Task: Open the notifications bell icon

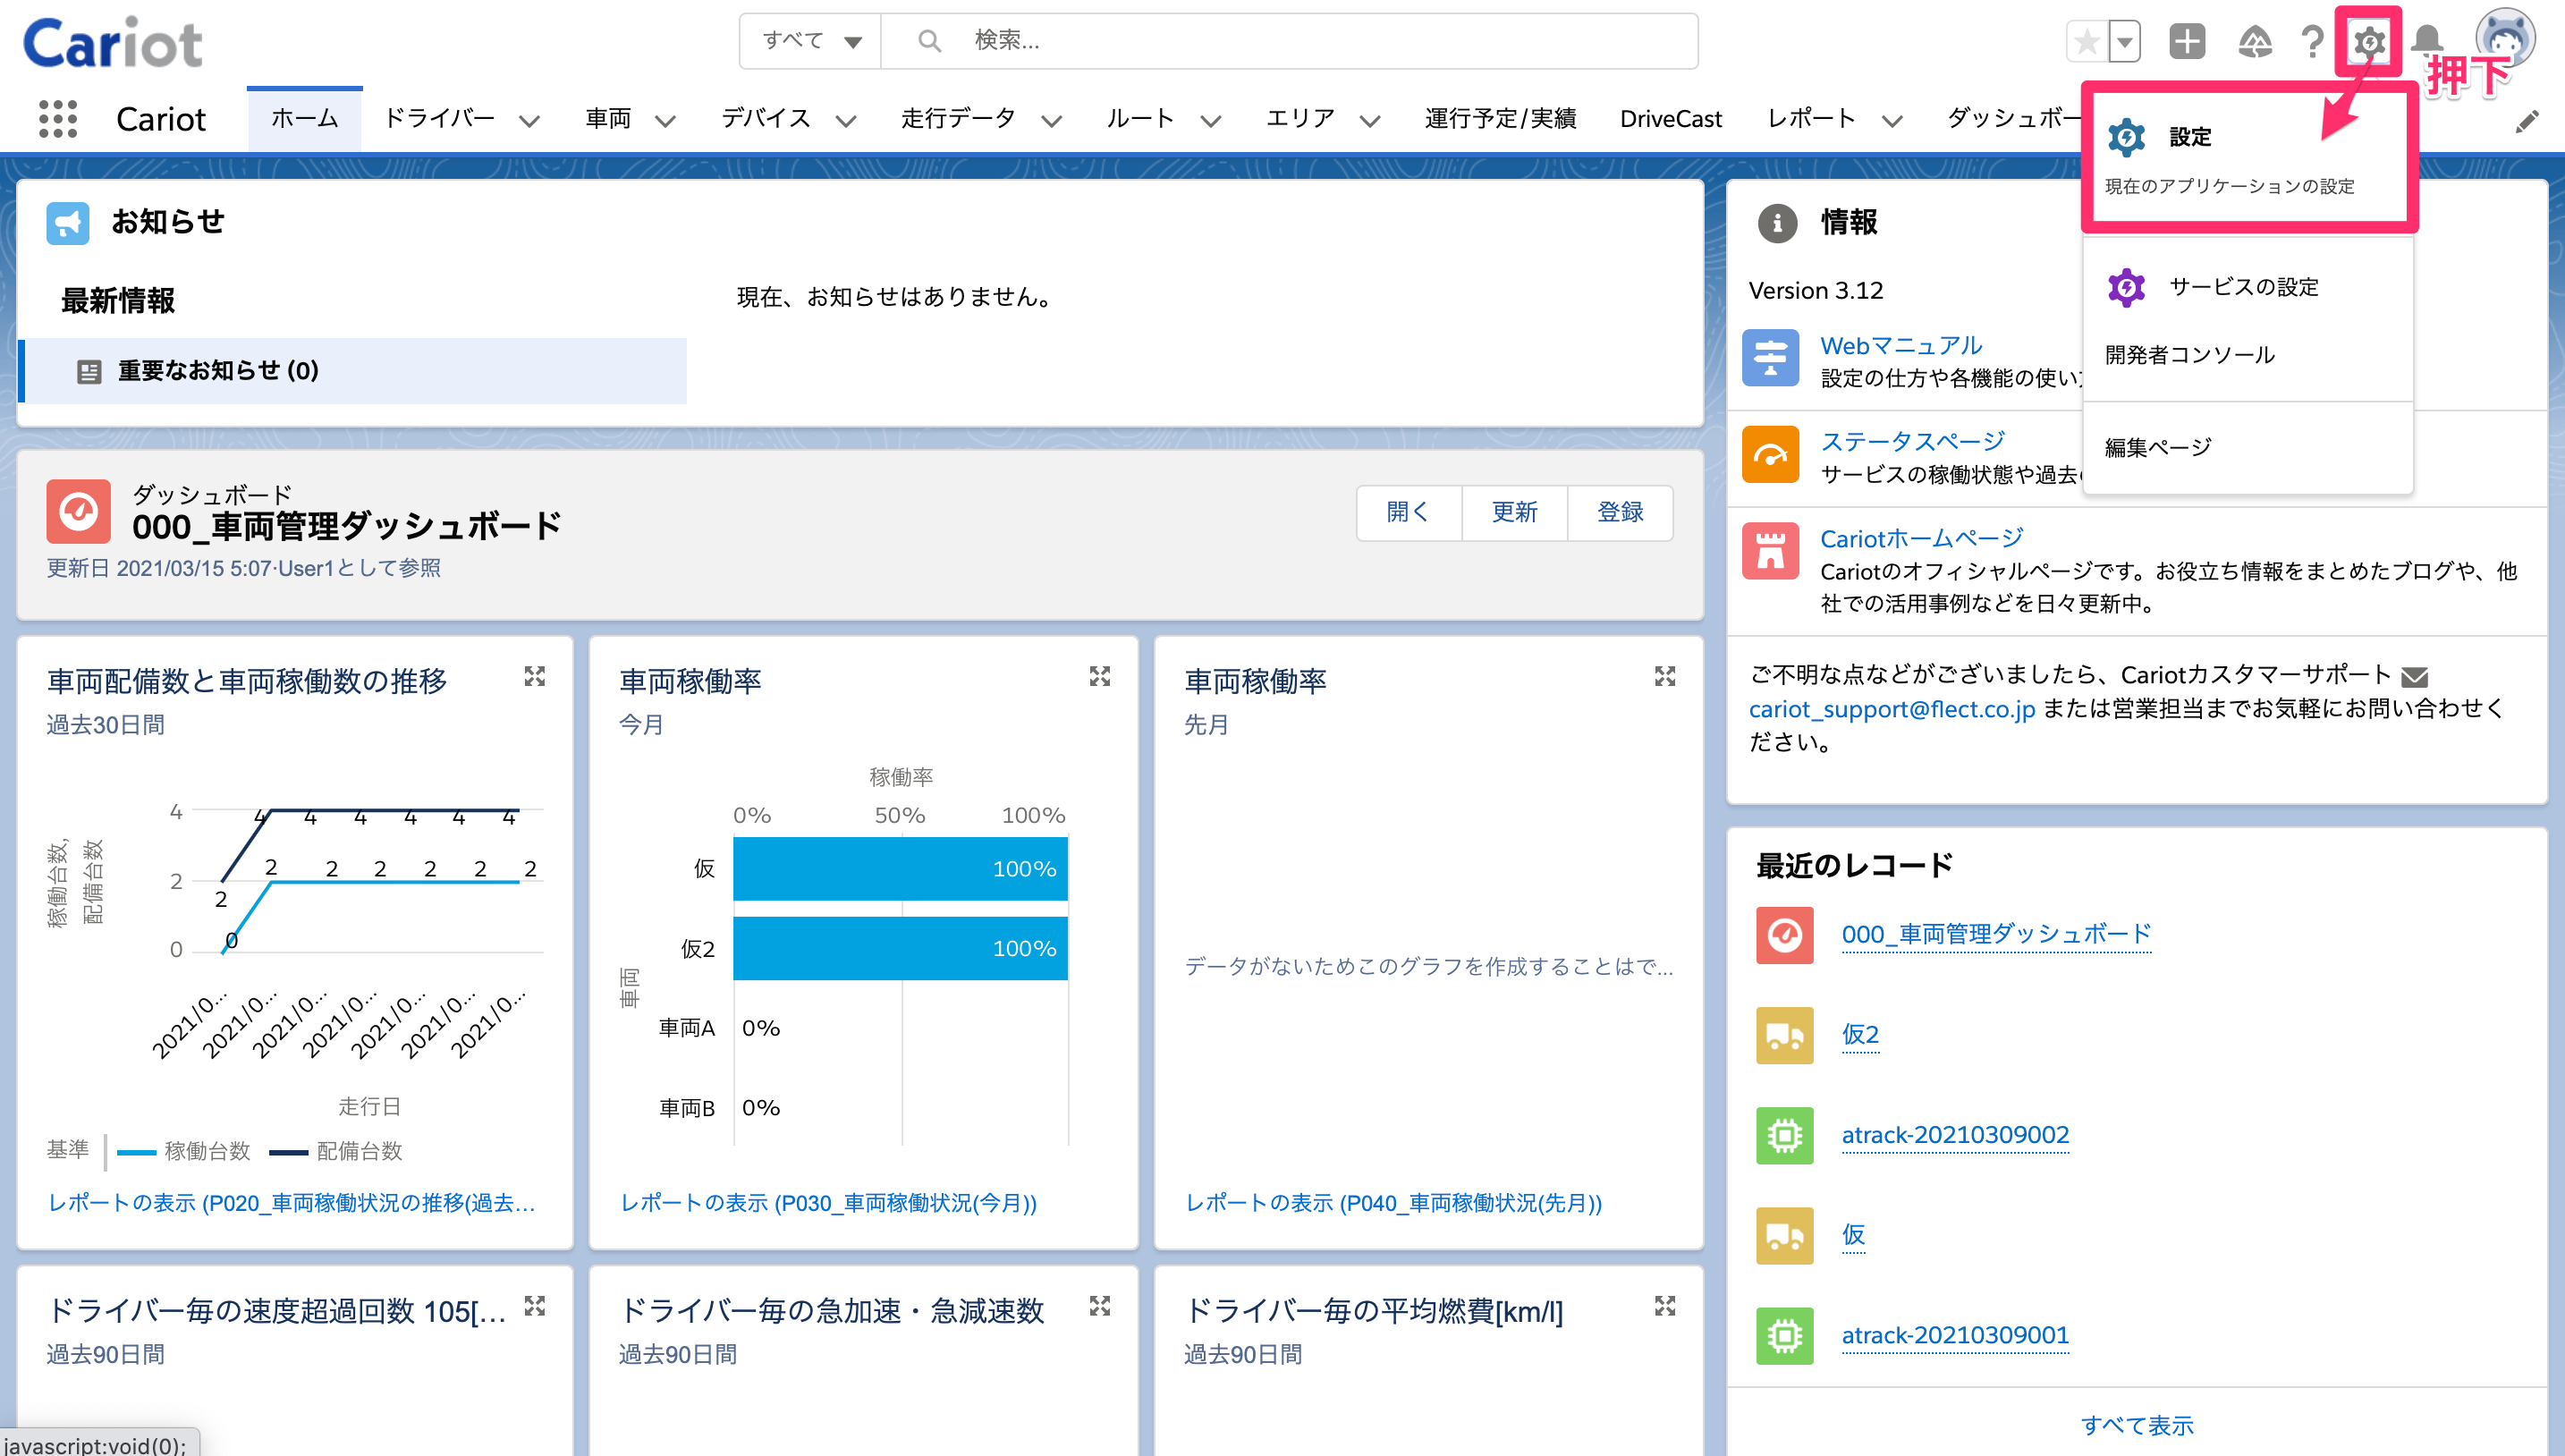Action: (2427, 42)
